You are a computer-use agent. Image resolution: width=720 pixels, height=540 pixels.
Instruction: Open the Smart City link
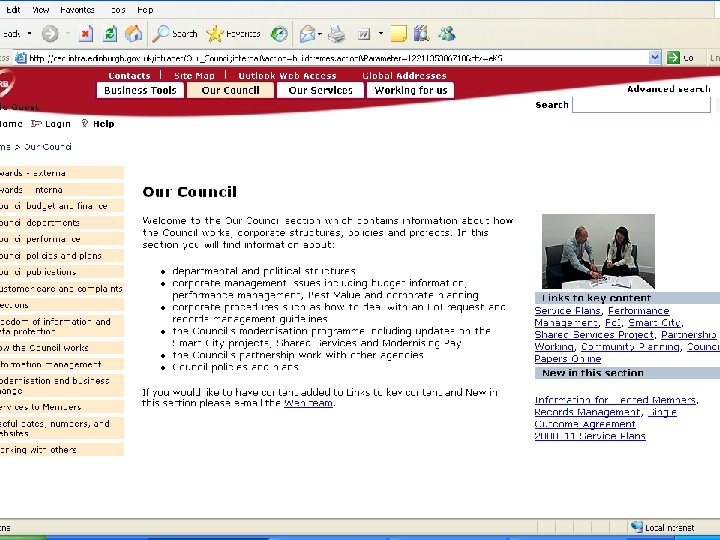[654, 323]
